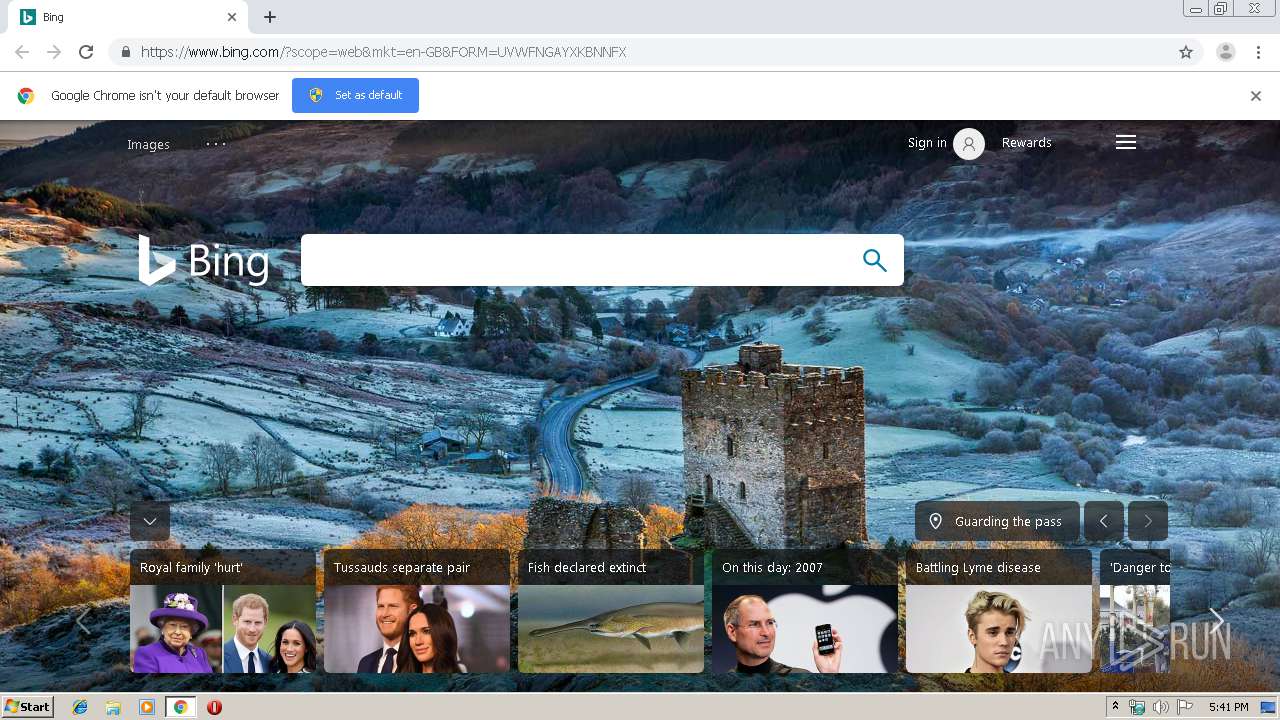Open the Images link on Bing
This screenshot has width=1280, height=720.
[x=148, y=144]
